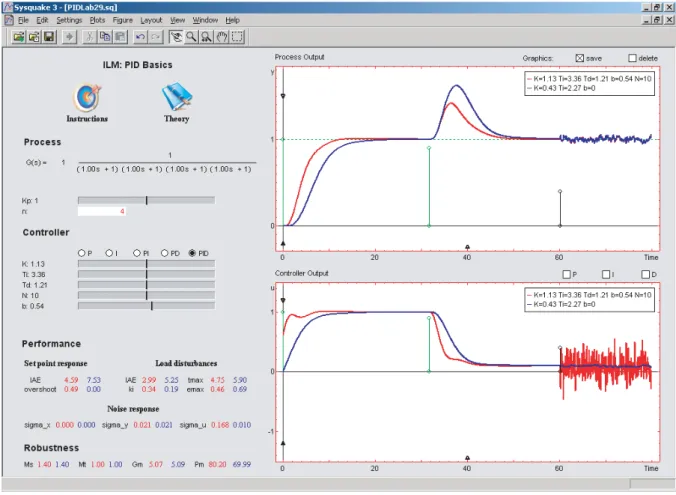The width and height of the screenshot is (676, 495).
Task: Click the "Set point response" heading
Action: (x=56, y=363)
